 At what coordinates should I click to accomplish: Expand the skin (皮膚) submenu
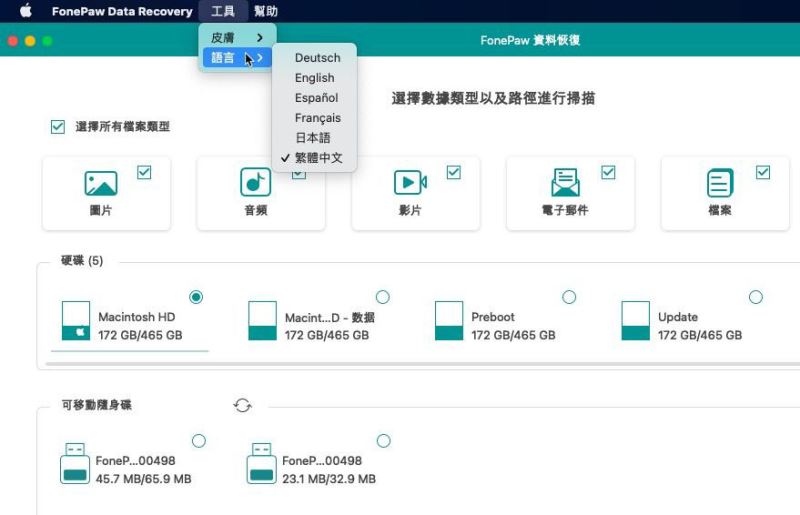click(x=237, y=37)
